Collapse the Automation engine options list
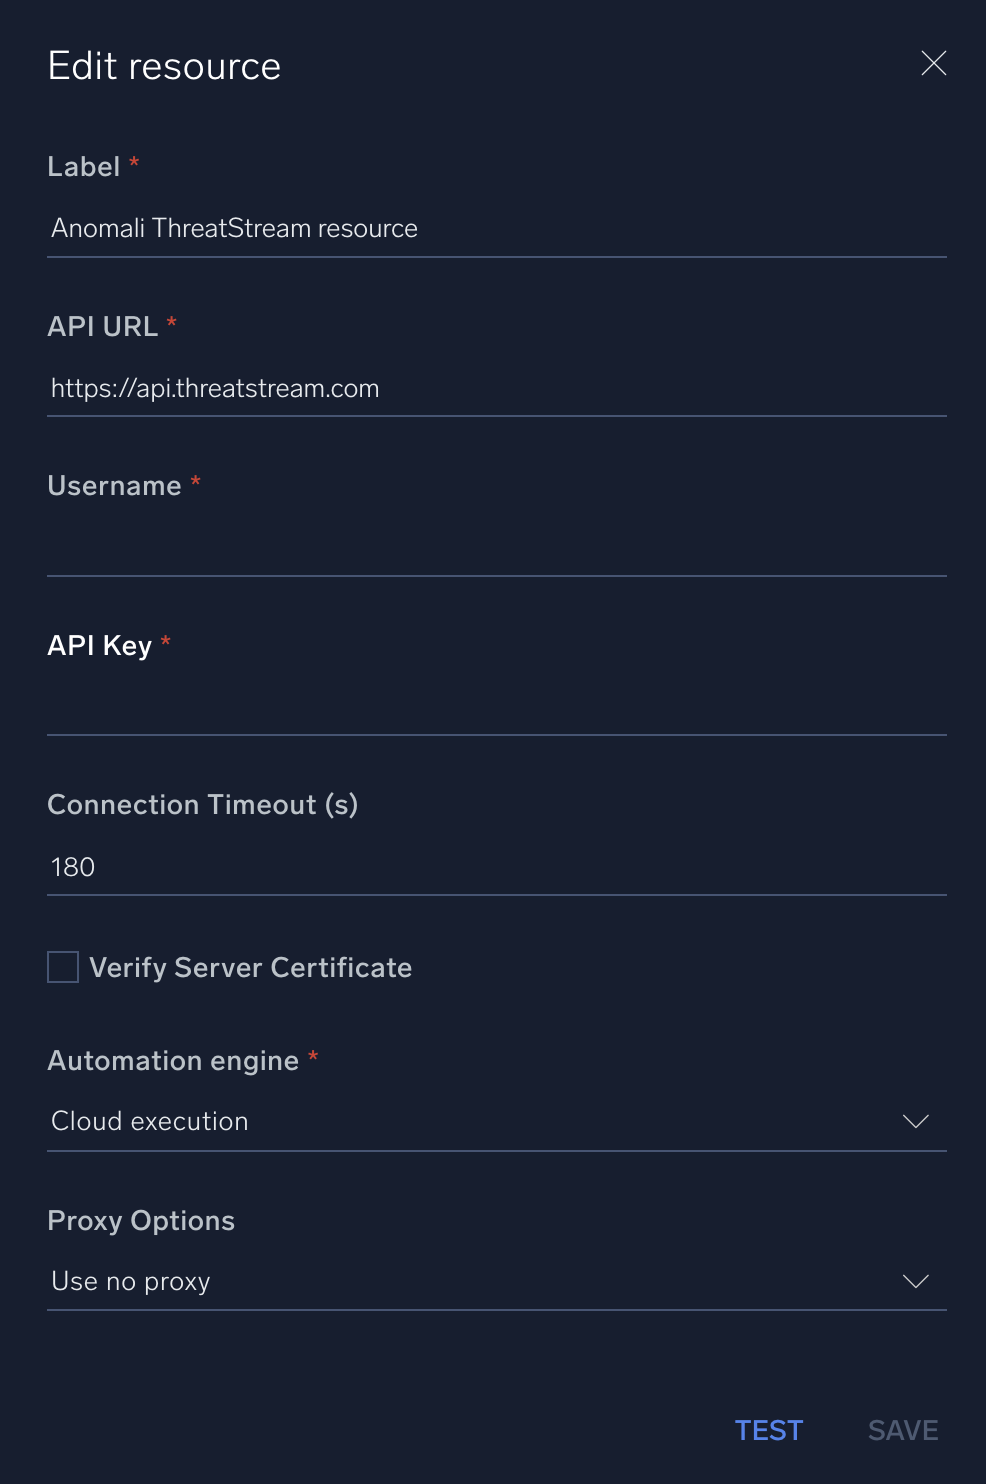 915,1121
